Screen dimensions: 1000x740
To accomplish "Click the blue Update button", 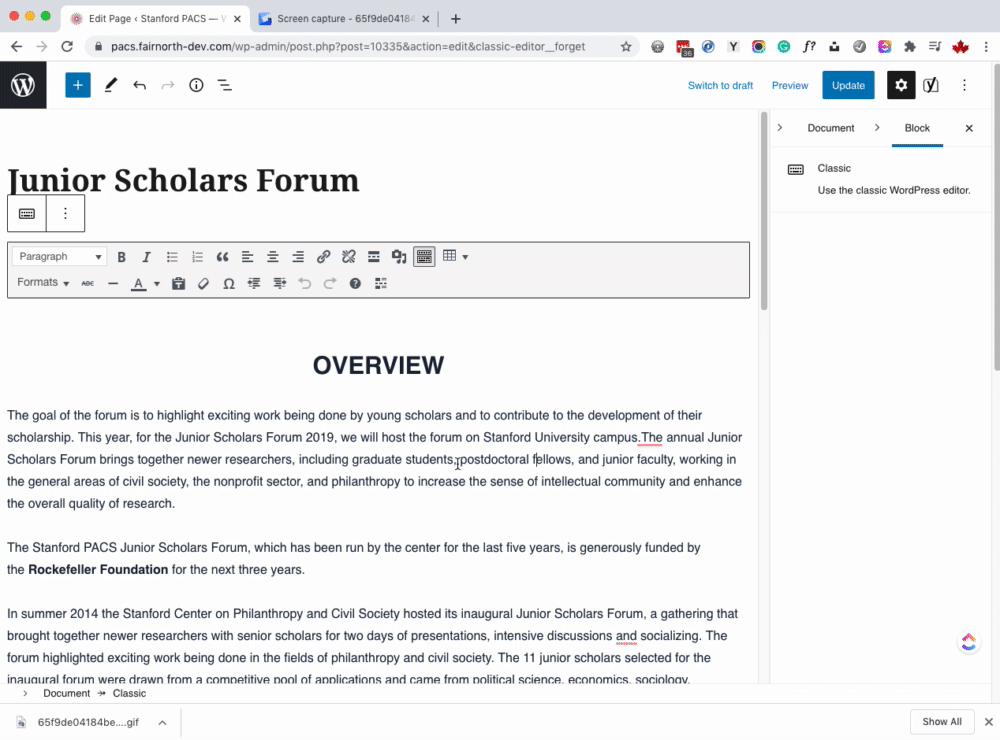I will tap(848, 85).
